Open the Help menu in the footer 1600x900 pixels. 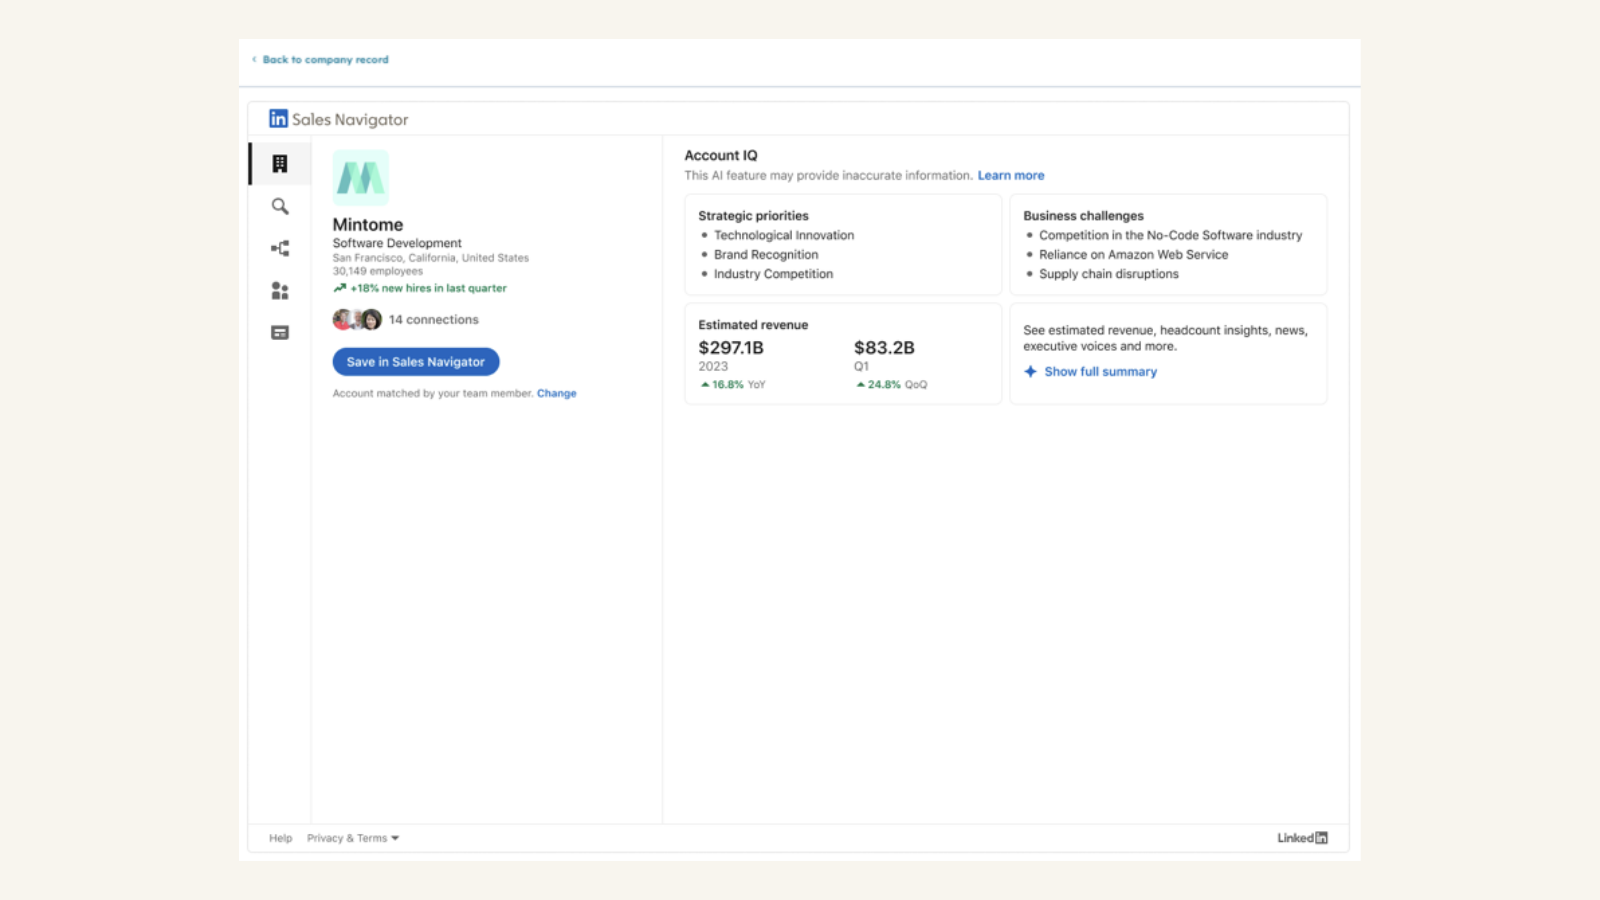[x=281, y=838]
